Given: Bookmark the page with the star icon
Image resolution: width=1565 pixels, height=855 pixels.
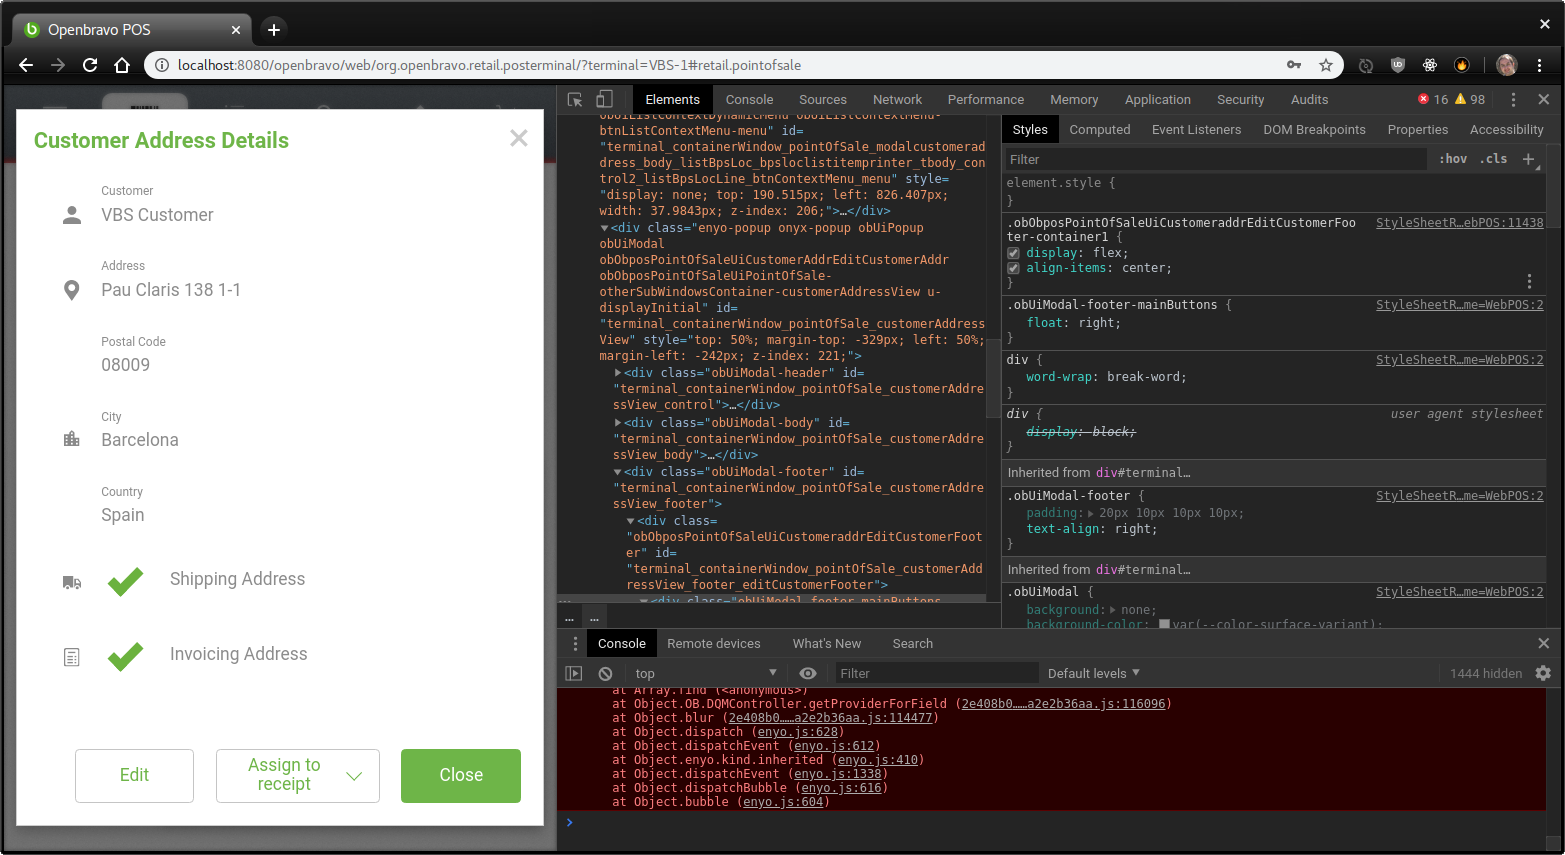Looking at the screenshot, I should click(x=1326, y=65).
